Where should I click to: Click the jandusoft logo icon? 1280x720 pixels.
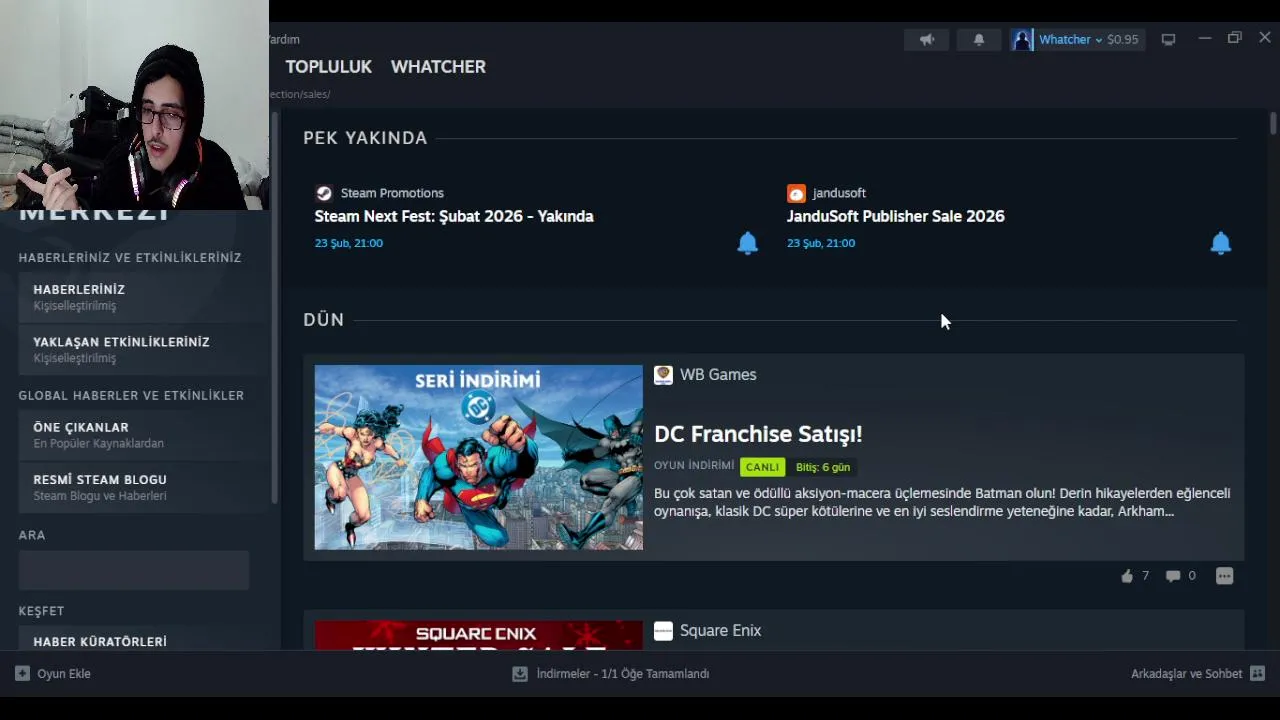(x=796, y=193)
